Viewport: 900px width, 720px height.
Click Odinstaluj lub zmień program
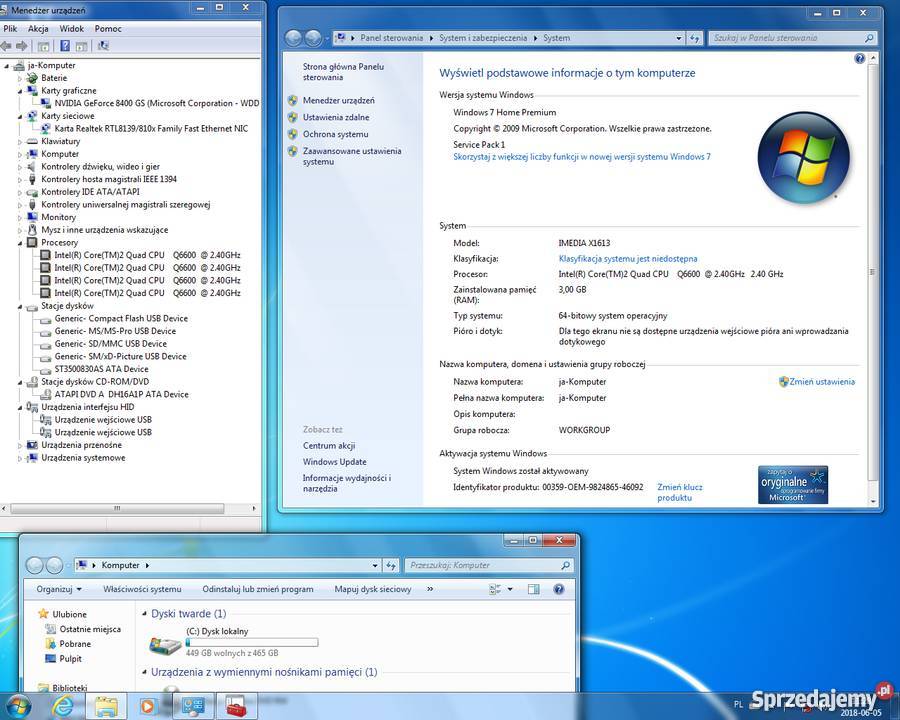[x=258, y=589]
